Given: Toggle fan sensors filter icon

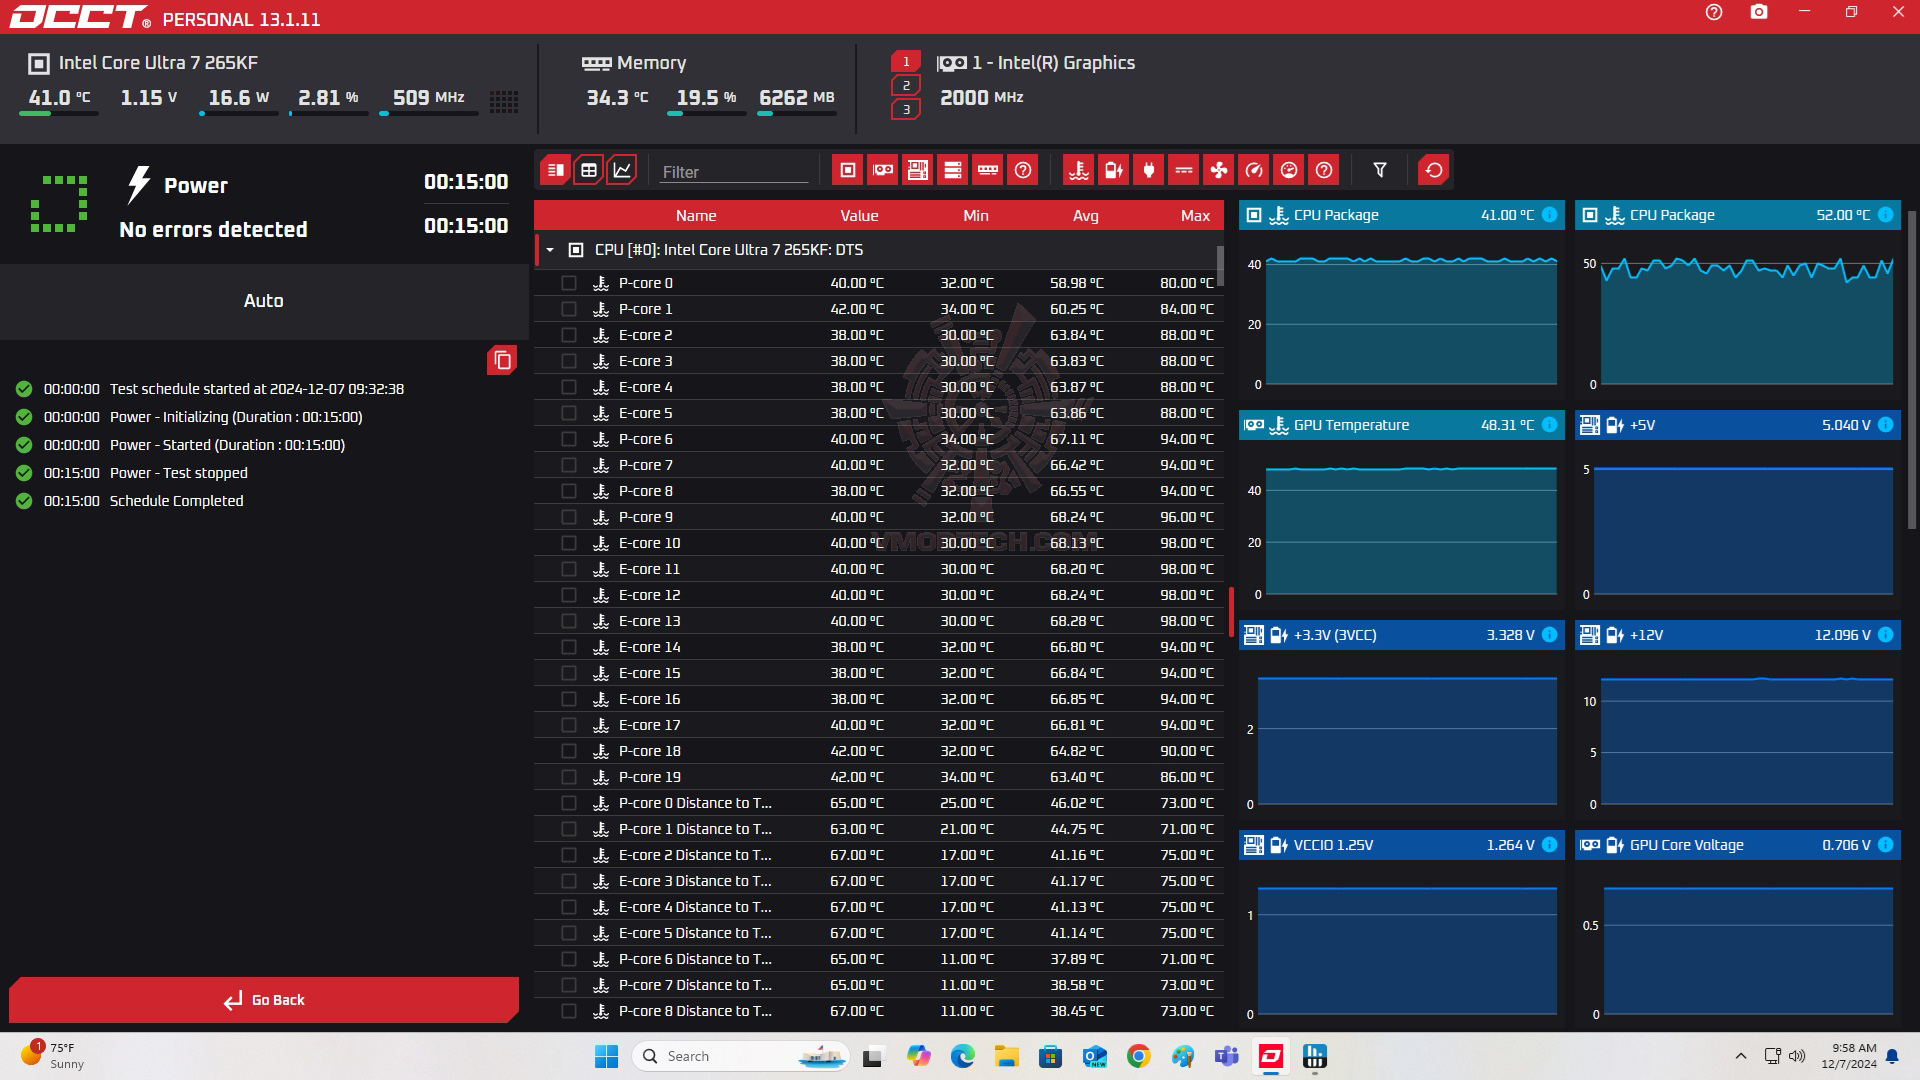Looking at the screenshot, I should click(1218, 170).
